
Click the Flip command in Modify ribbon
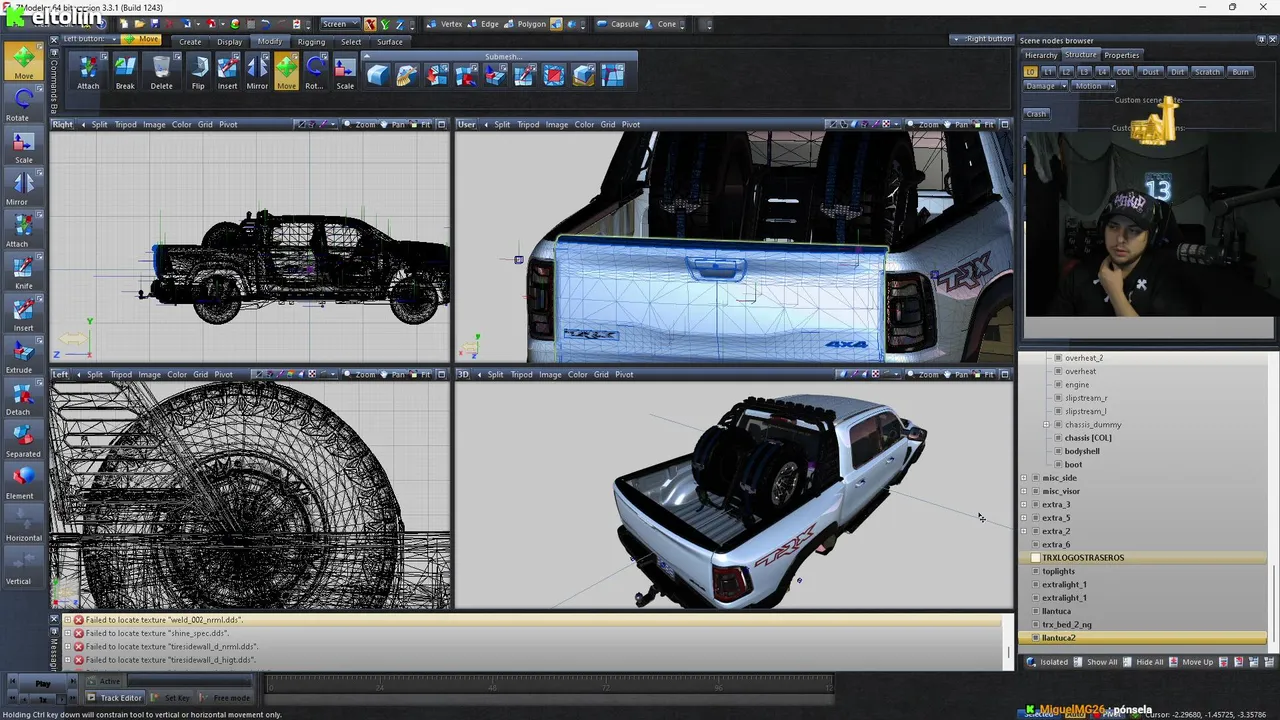(x=198, y=72)
